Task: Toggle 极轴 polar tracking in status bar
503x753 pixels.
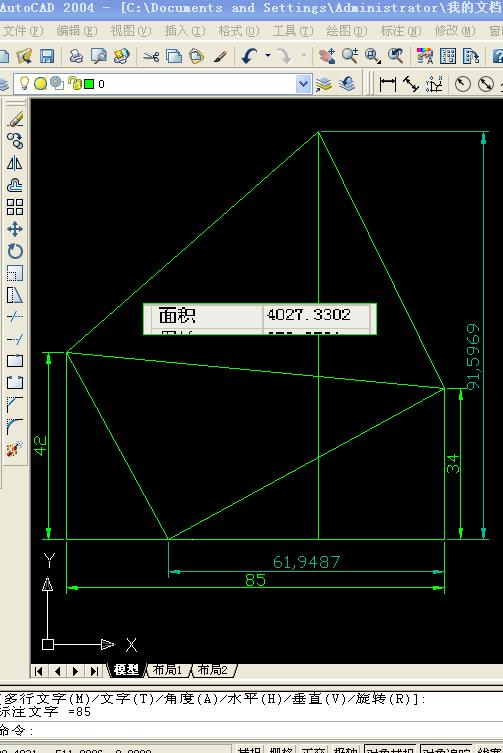Action: coord(345,749)
